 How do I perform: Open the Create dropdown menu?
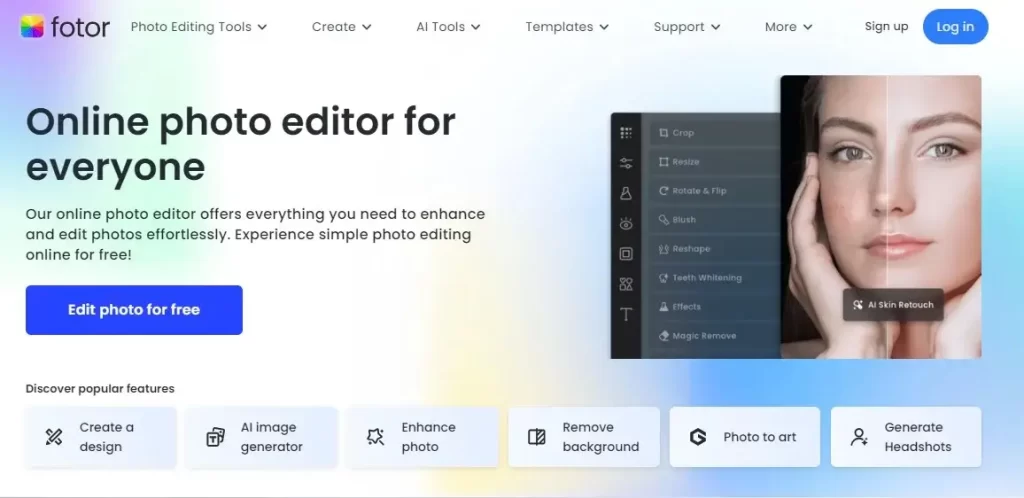[x=341, y=27]
